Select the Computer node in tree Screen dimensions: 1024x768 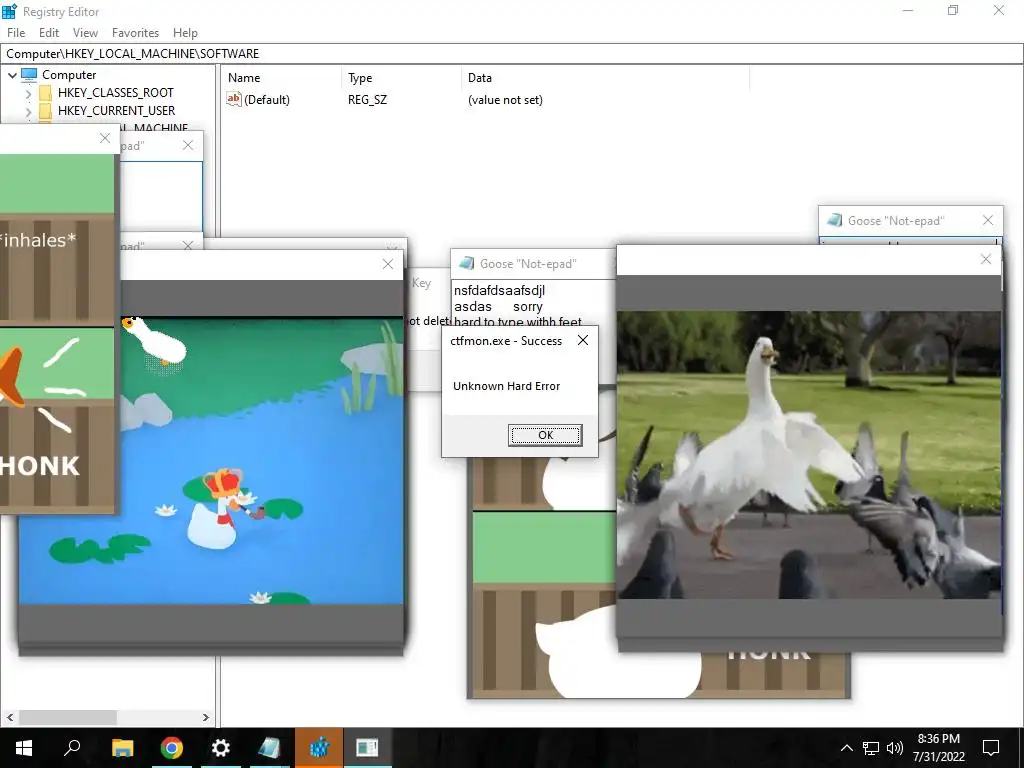click(x=69, y=75)
